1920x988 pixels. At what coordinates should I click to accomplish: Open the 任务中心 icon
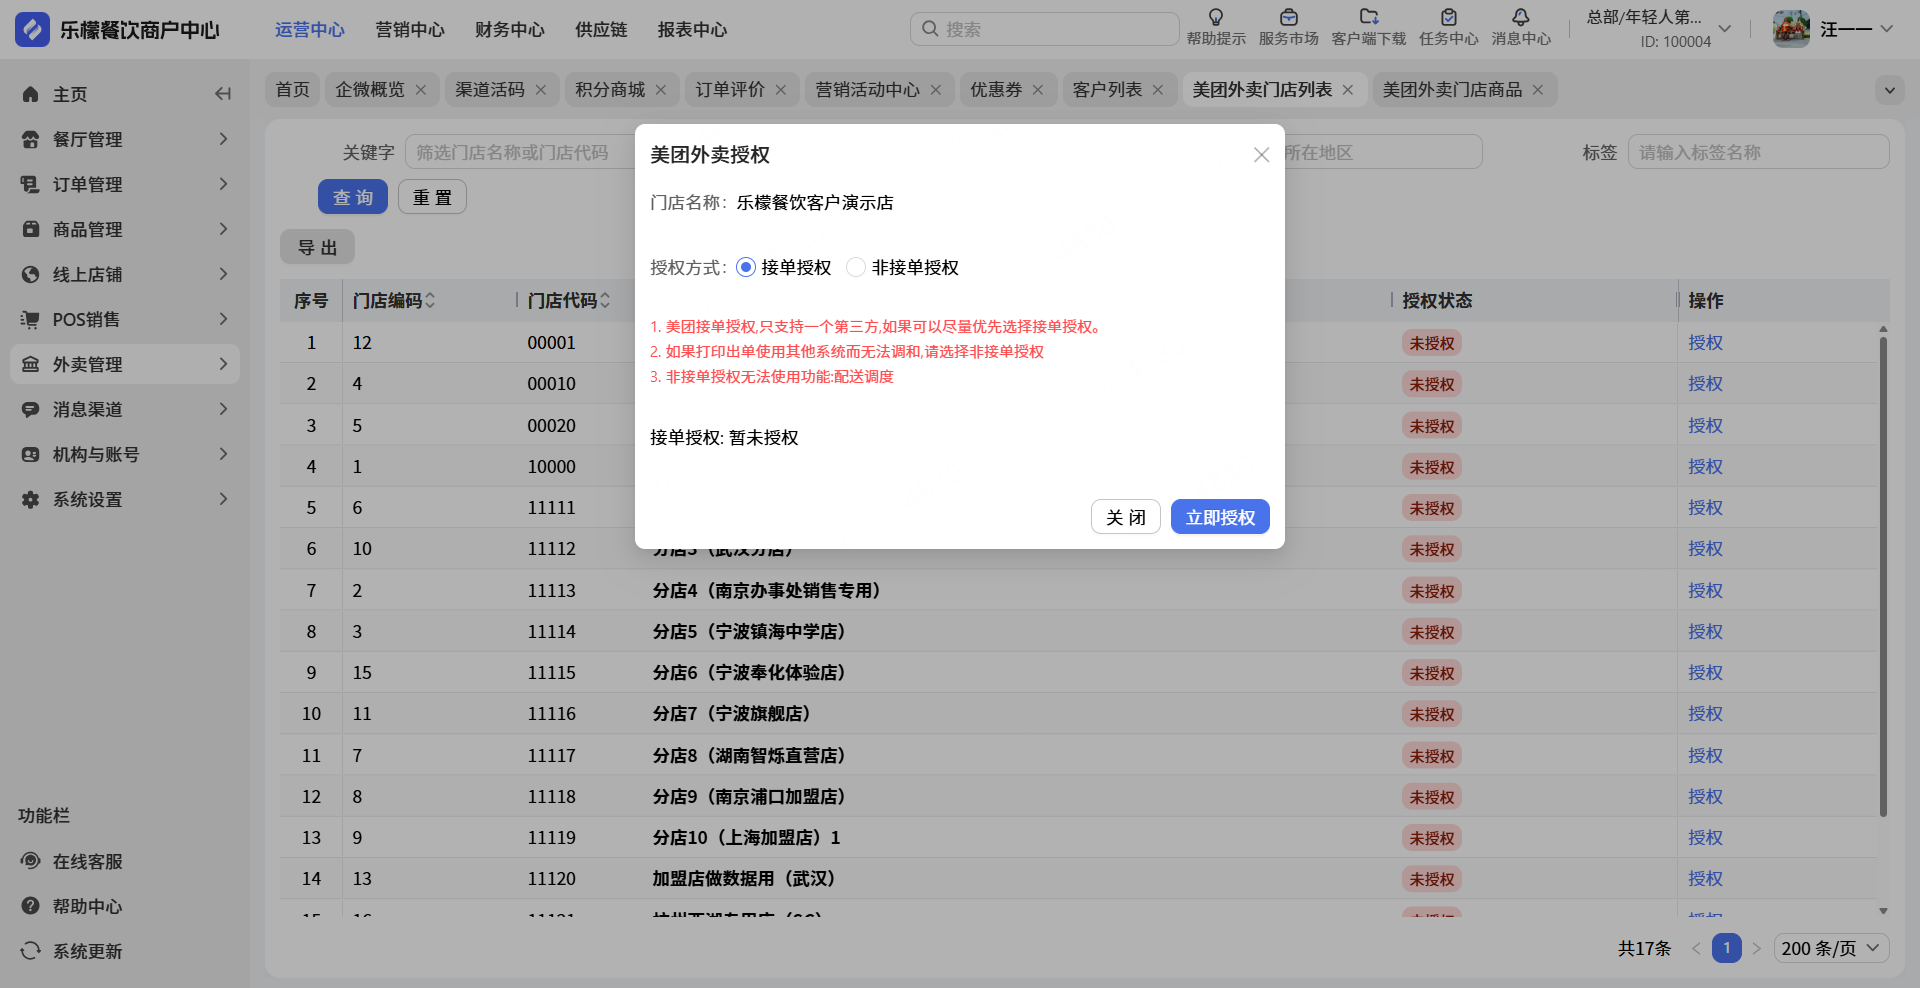(x=1448, y=18)
